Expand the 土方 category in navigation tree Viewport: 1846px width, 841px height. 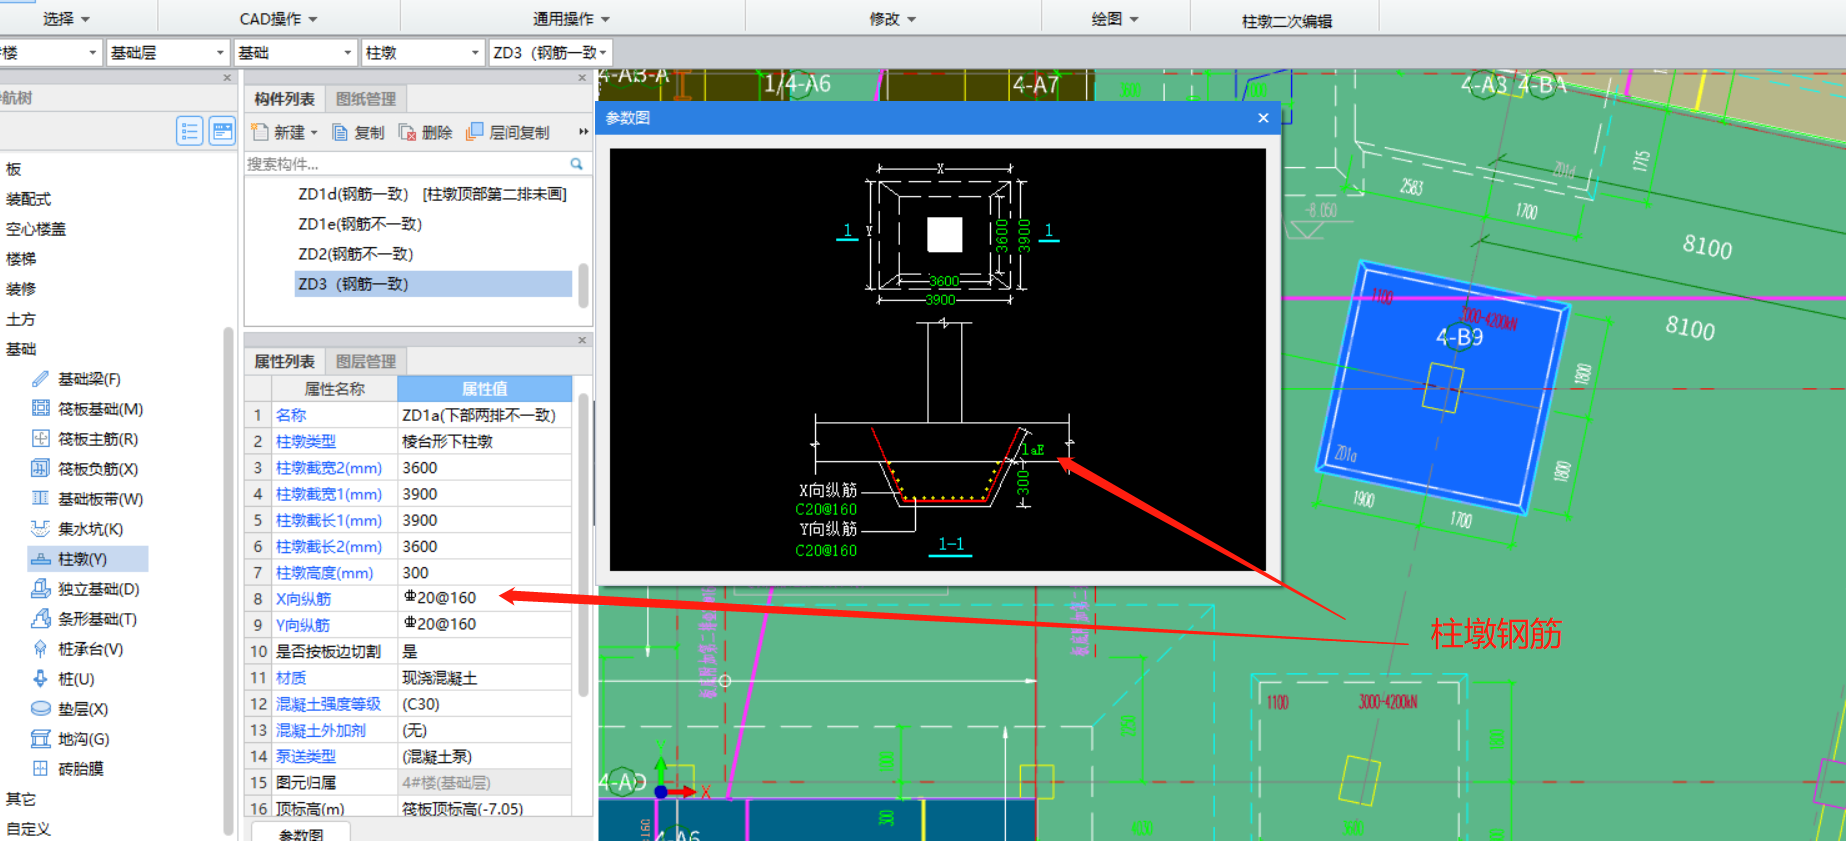[x=21, y=319]
